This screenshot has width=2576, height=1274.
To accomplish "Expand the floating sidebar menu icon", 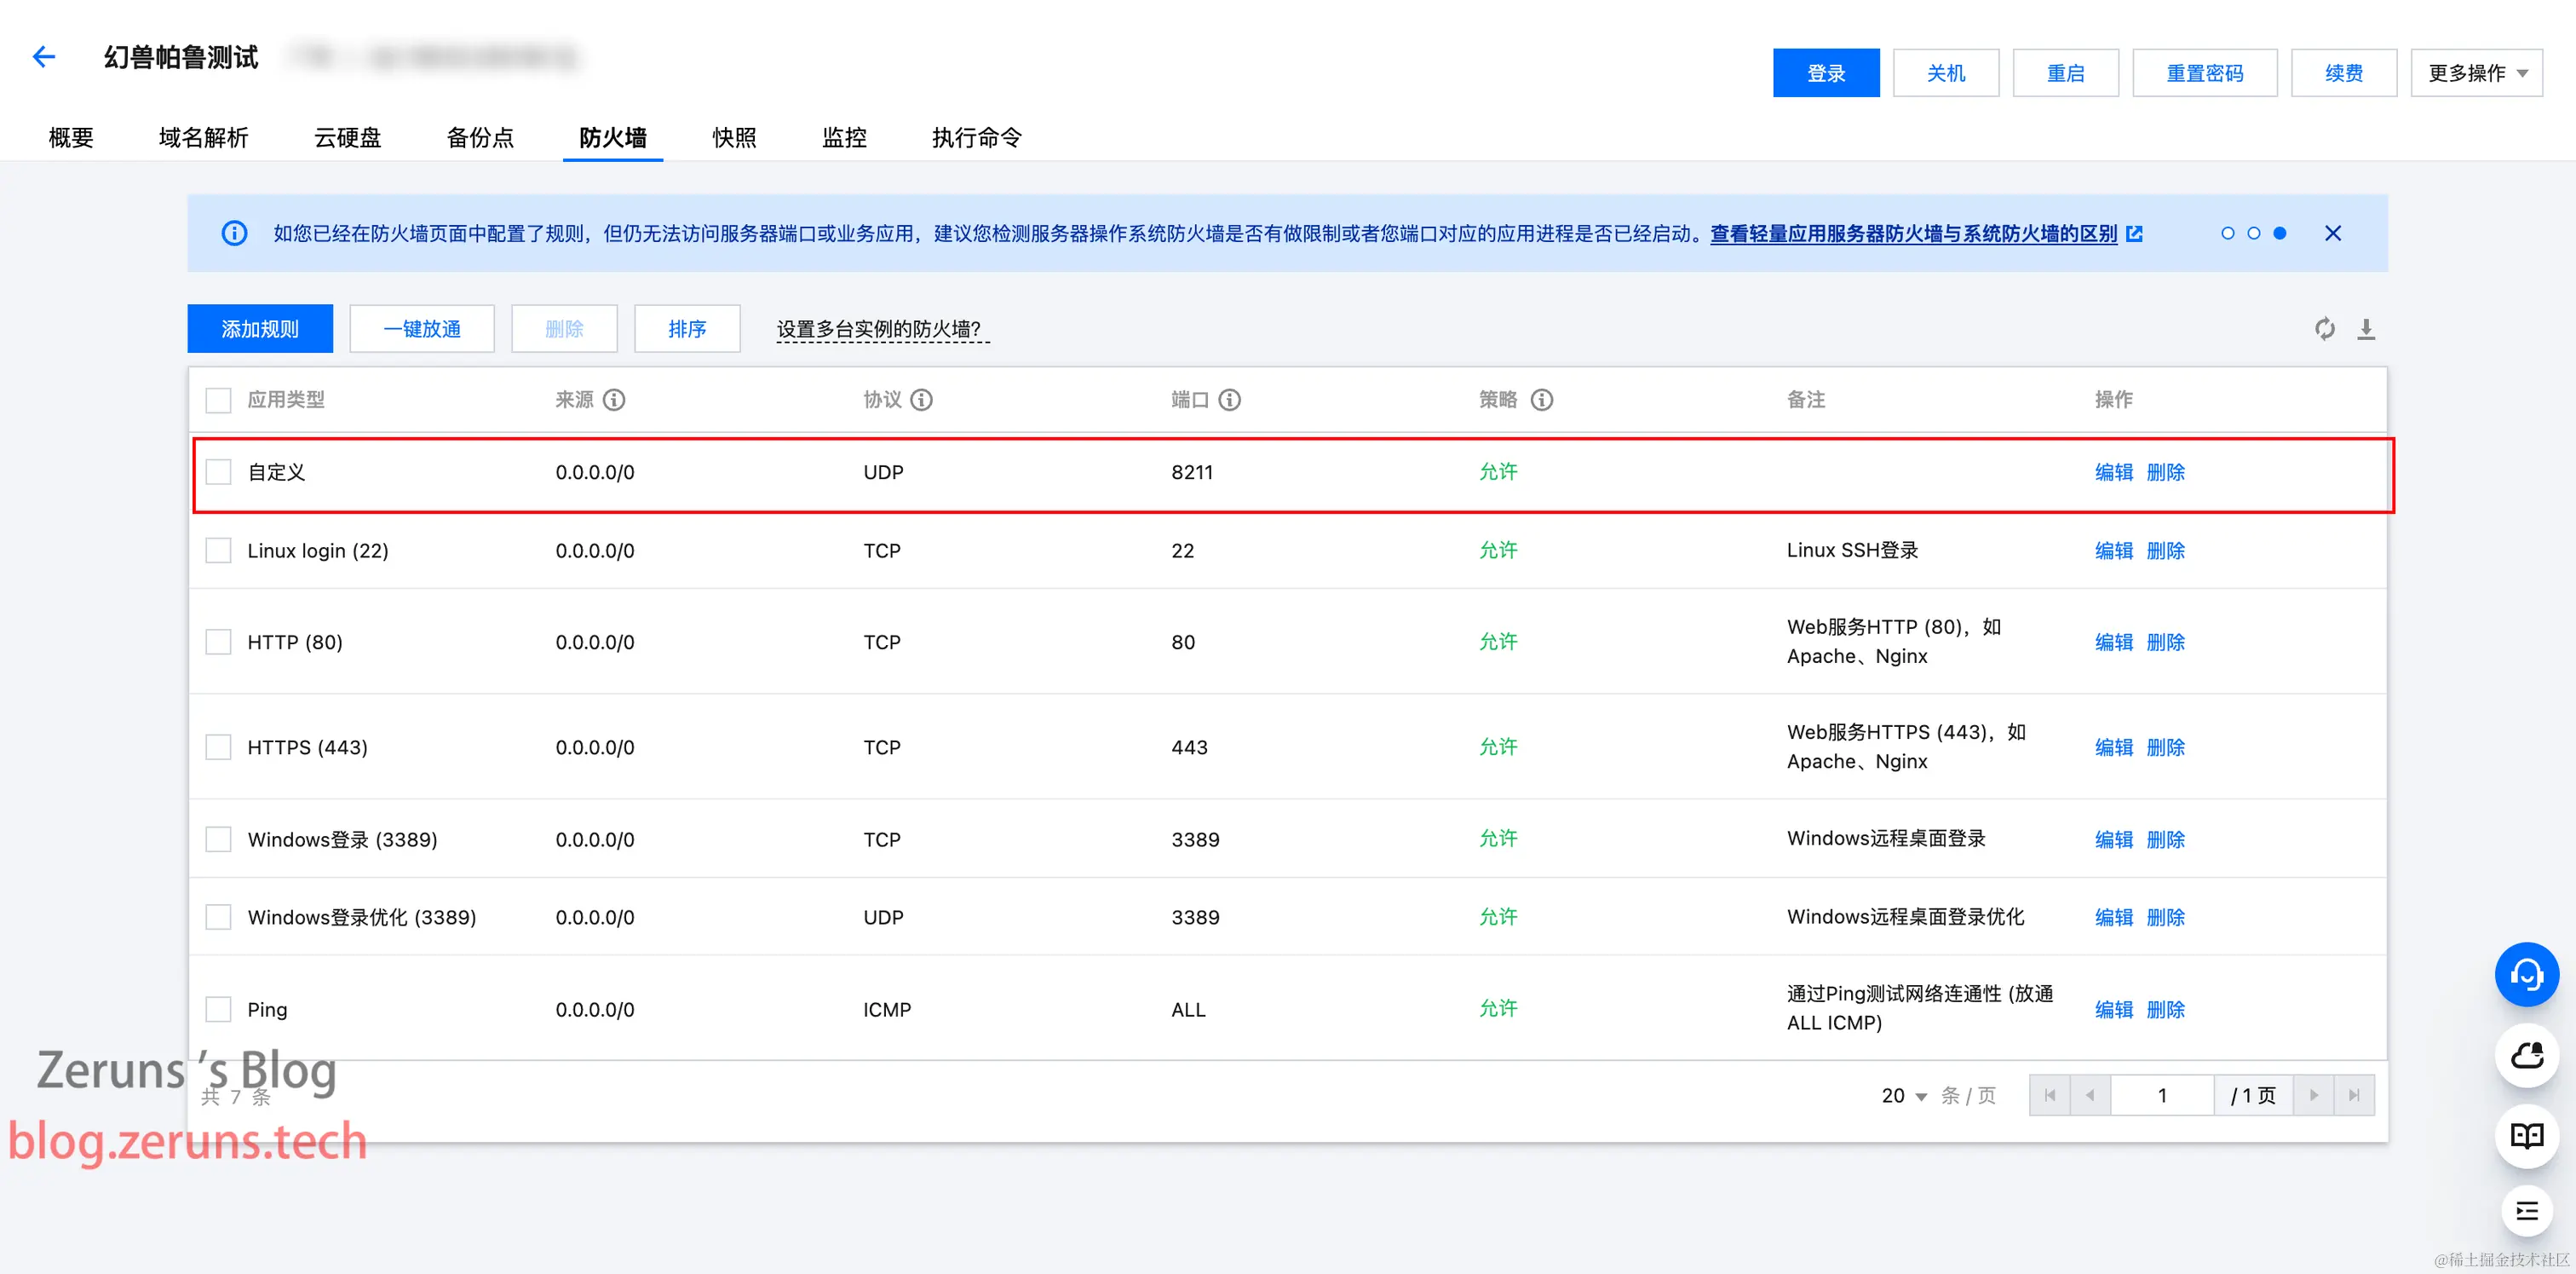I will coord(2526,1212).
